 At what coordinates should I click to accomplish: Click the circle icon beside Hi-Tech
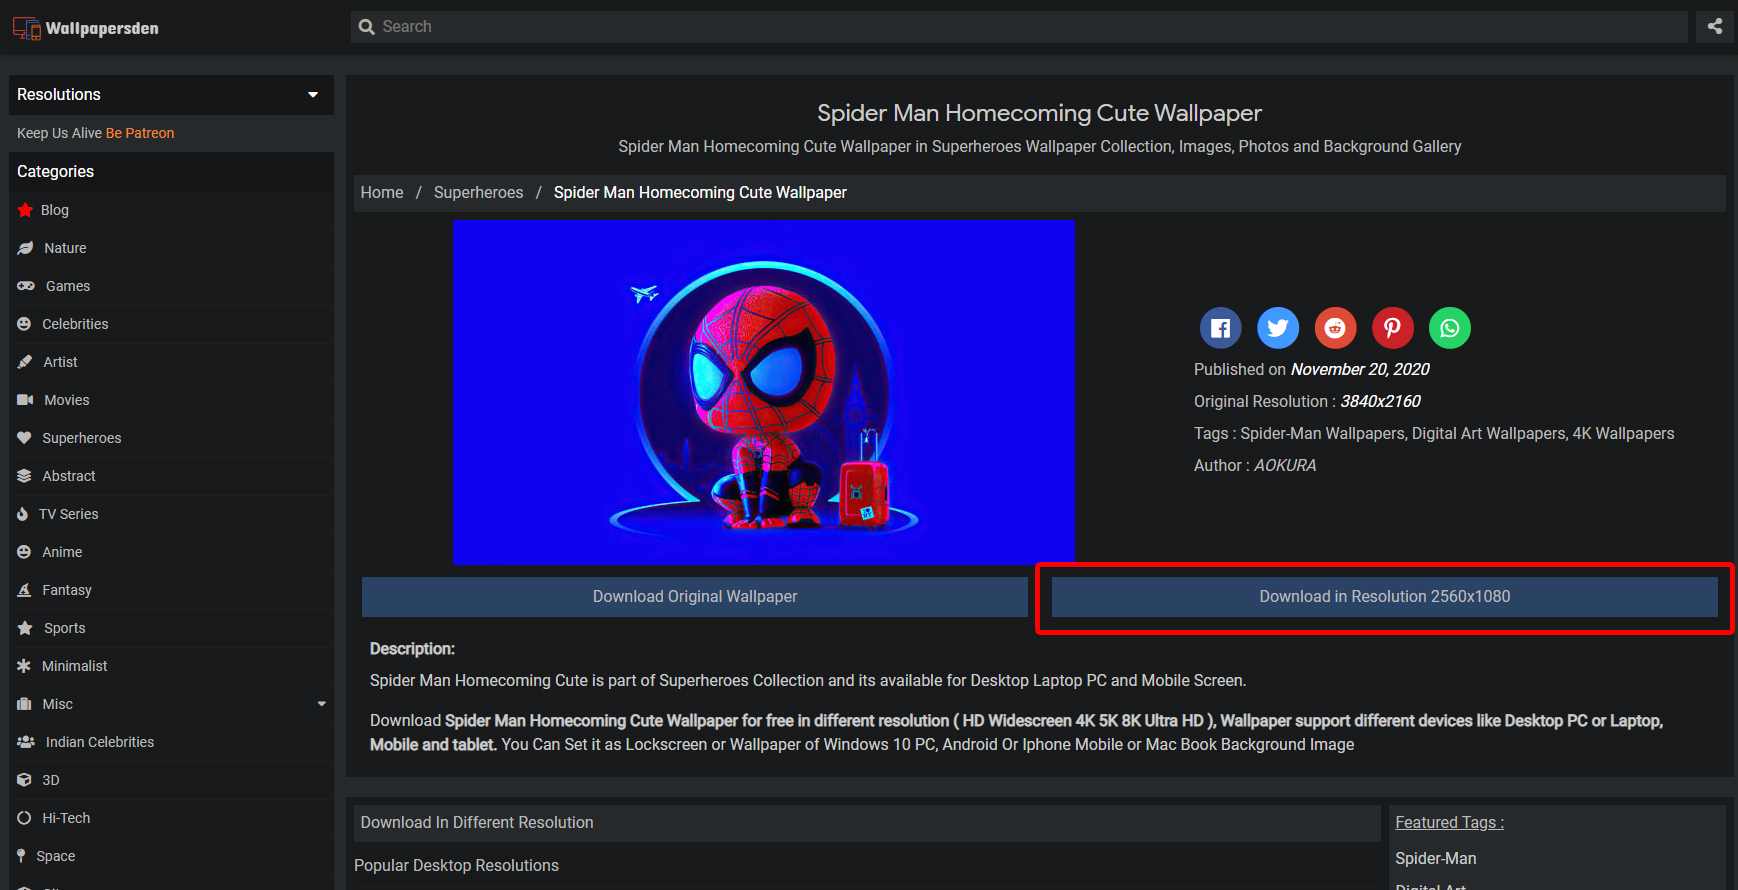click(x=24, y=818)
